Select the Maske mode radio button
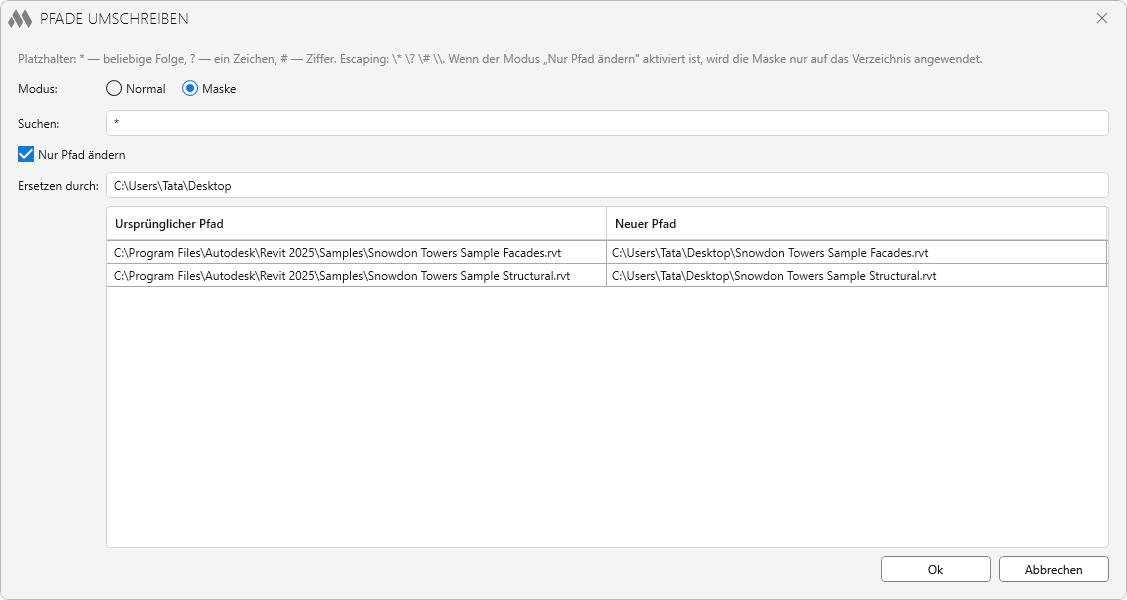1127x600 pixels. pos(190,89)
